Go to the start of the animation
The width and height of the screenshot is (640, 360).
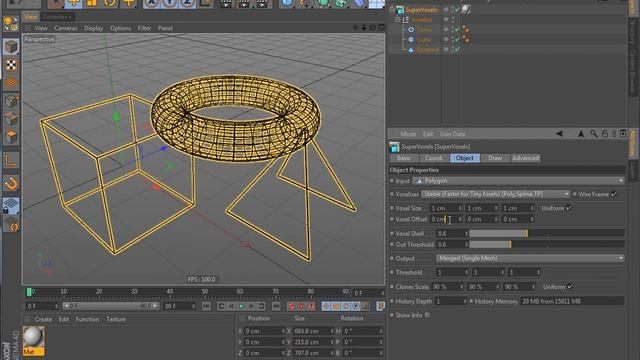tap(206, 306)
